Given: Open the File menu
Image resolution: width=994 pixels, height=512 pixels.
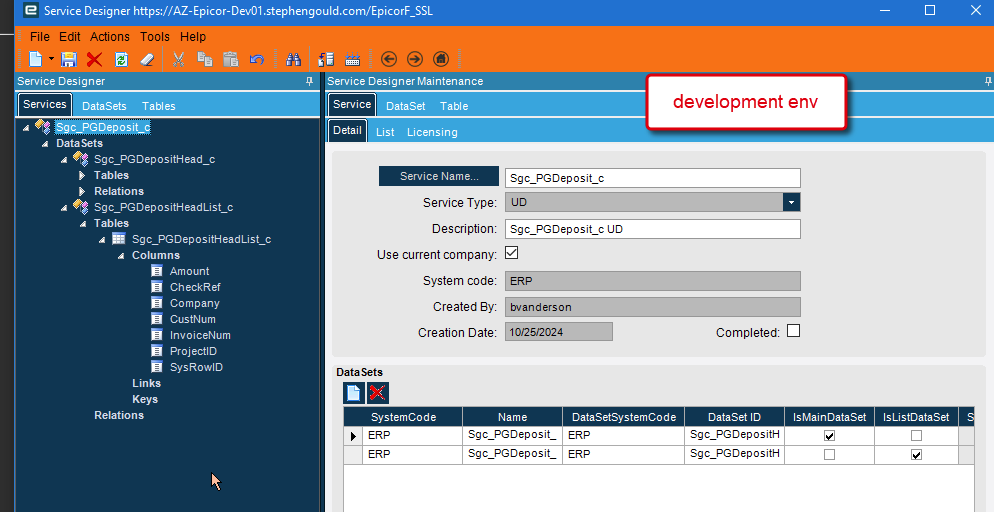Looking at the screenshot, I should (x=39, y=37).
